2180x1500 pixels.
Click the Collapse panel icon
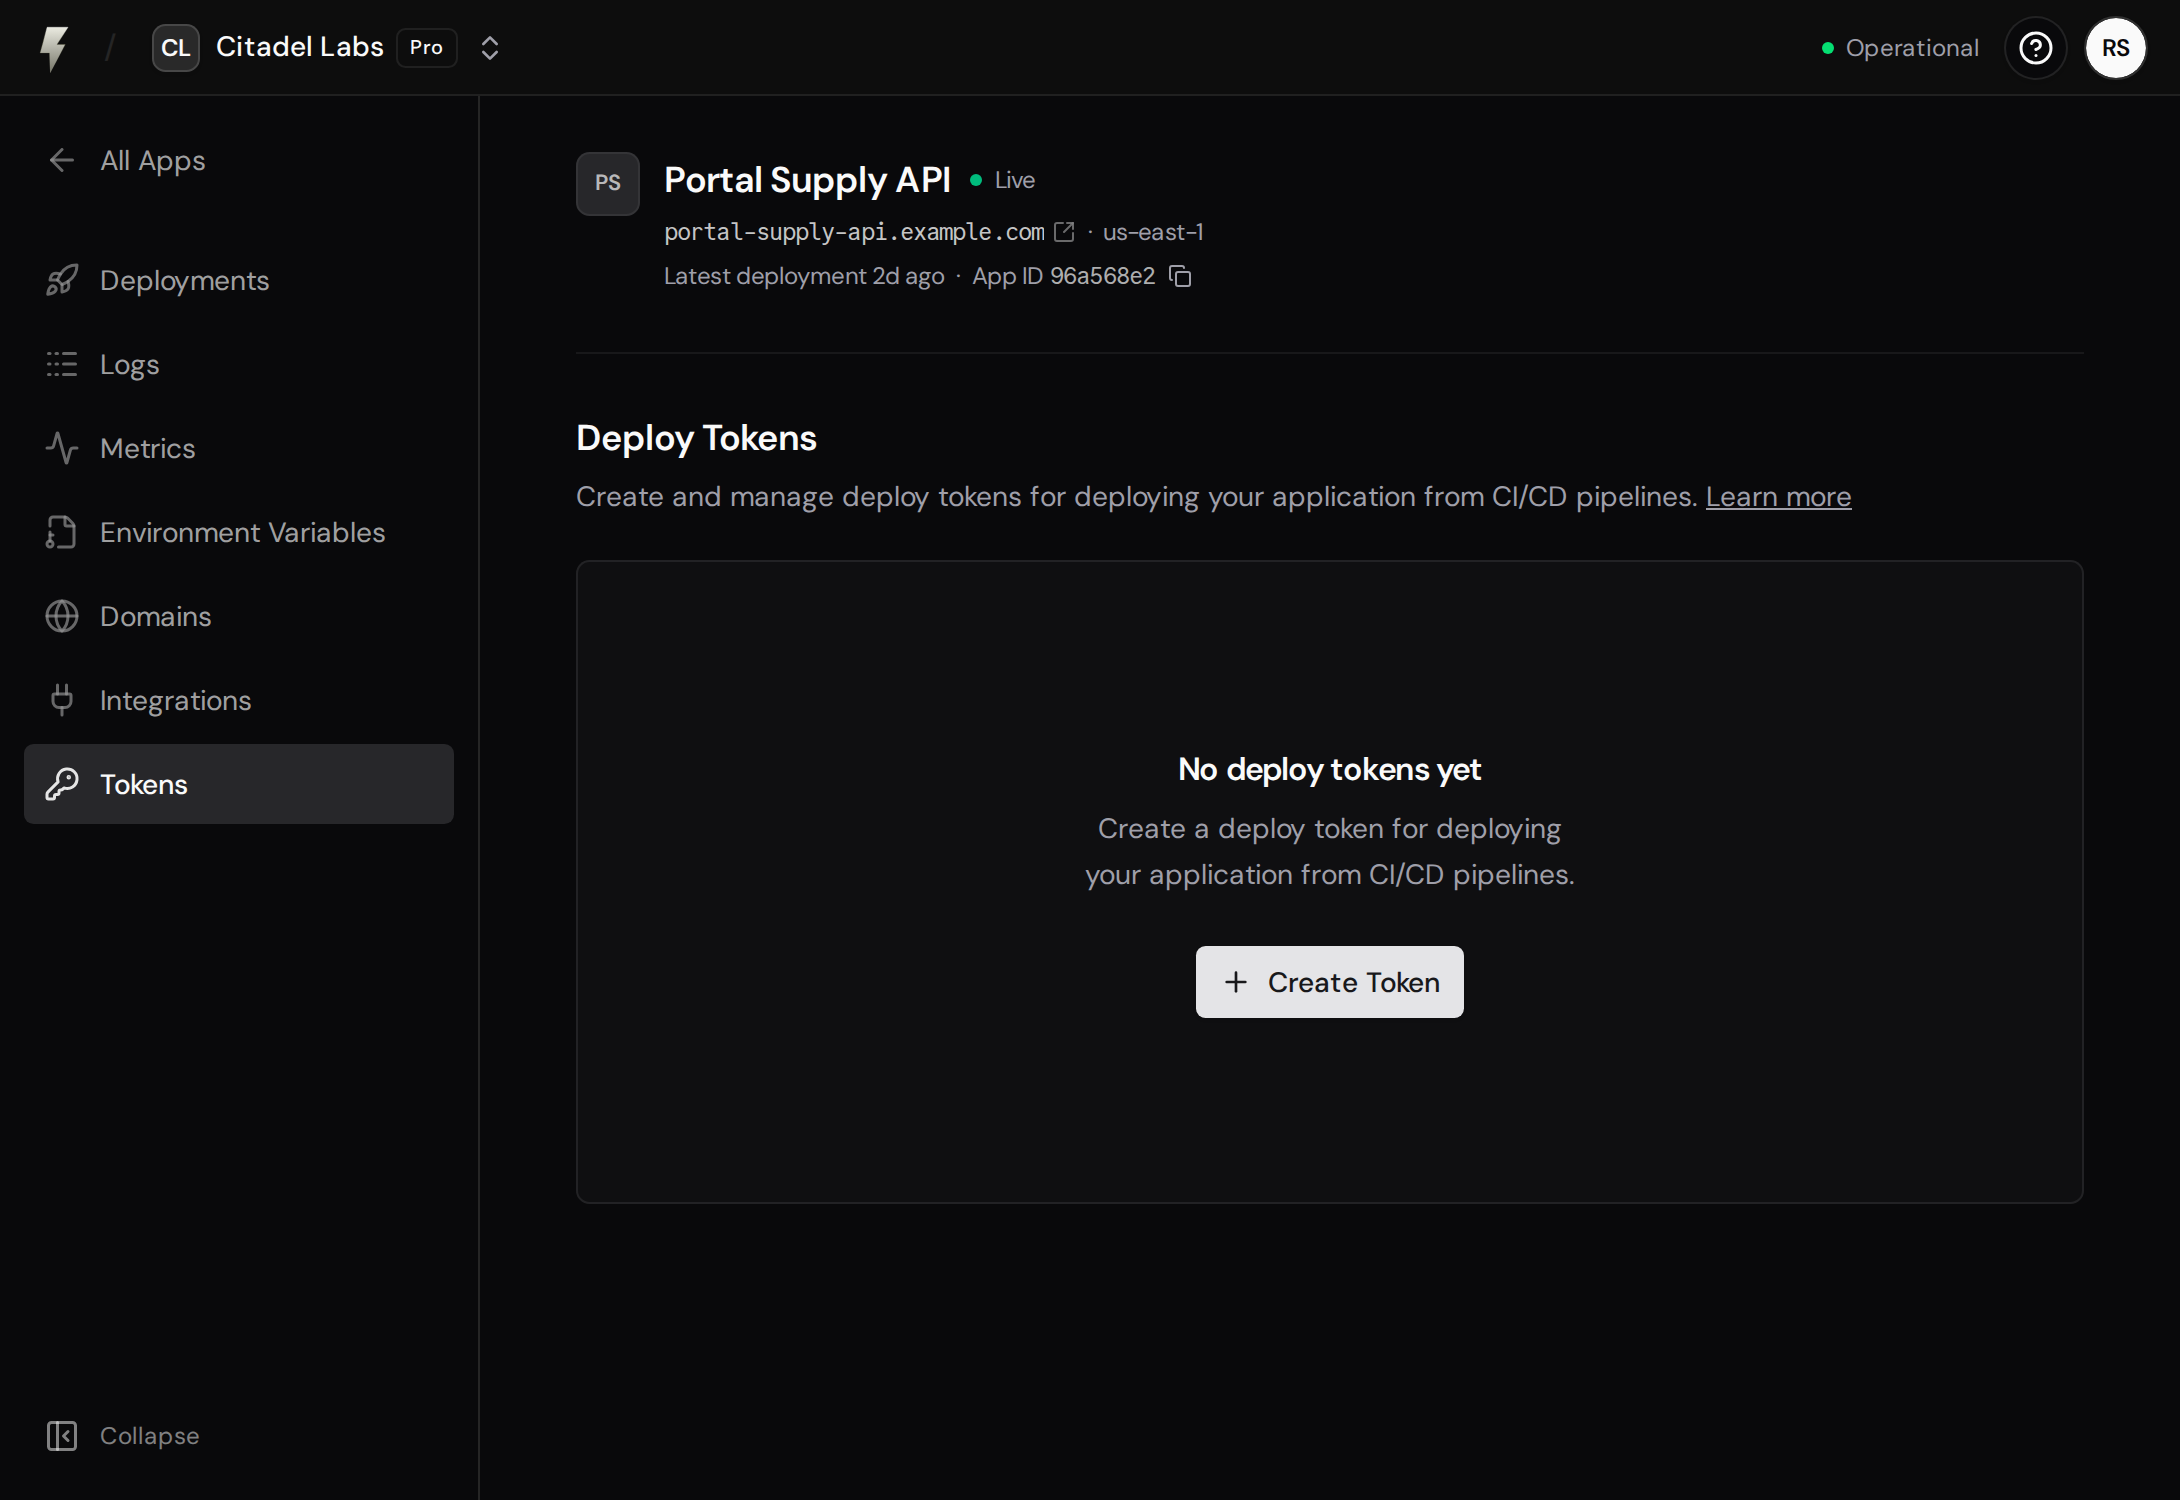coord(62,1436)
